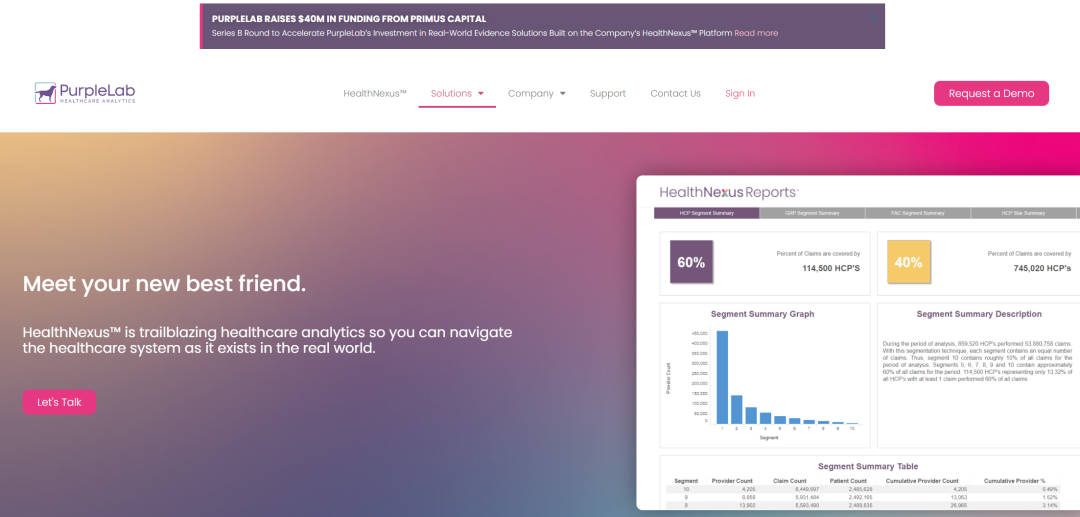
Task: Switch to the FAC Segment Summary tab
Action: [x=918, y=213]
